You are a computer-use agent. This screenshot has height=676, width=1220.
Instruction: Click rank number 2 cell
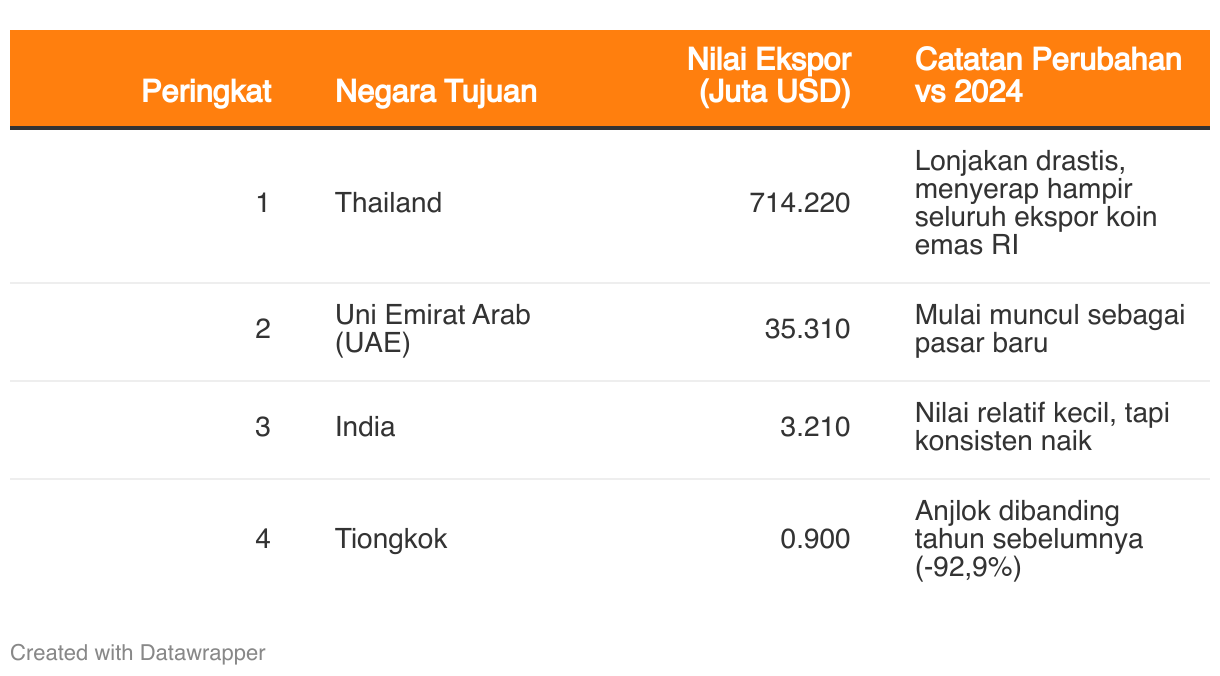(262, 329)
